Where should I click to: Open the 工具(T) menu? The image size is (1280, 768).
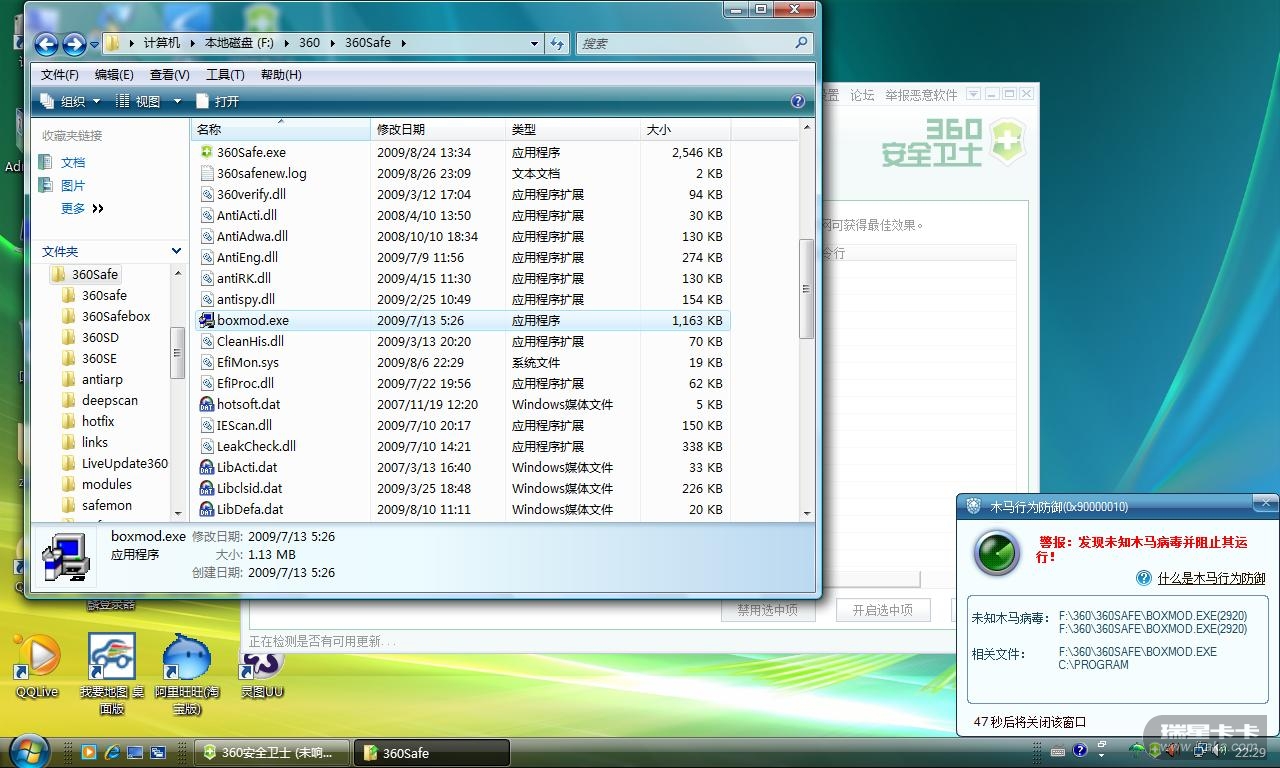pos(225,74)
